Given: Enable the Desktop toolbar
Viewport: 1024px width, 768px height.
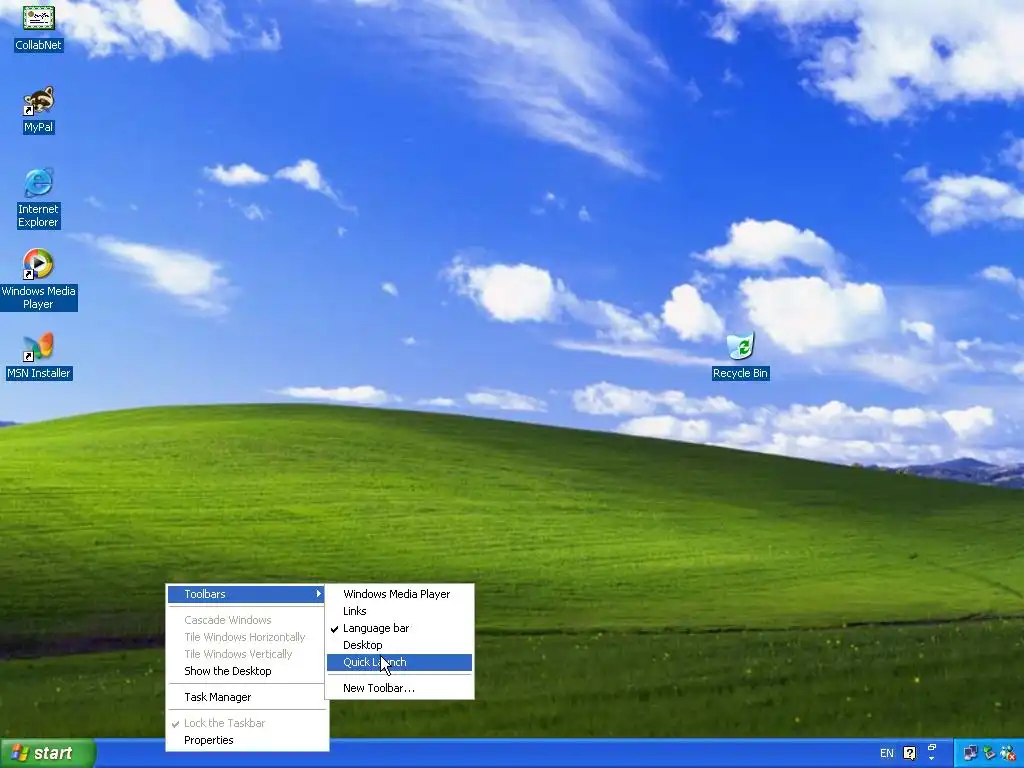Looking at the screenshot, I should [x=399, y=645].
